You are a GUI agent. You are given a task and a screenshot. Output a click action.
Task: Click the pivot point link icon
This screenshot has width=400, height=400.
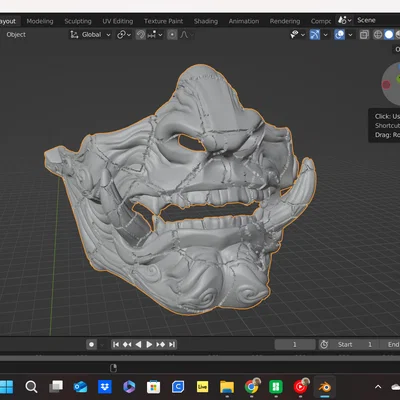tap(121, 35)
